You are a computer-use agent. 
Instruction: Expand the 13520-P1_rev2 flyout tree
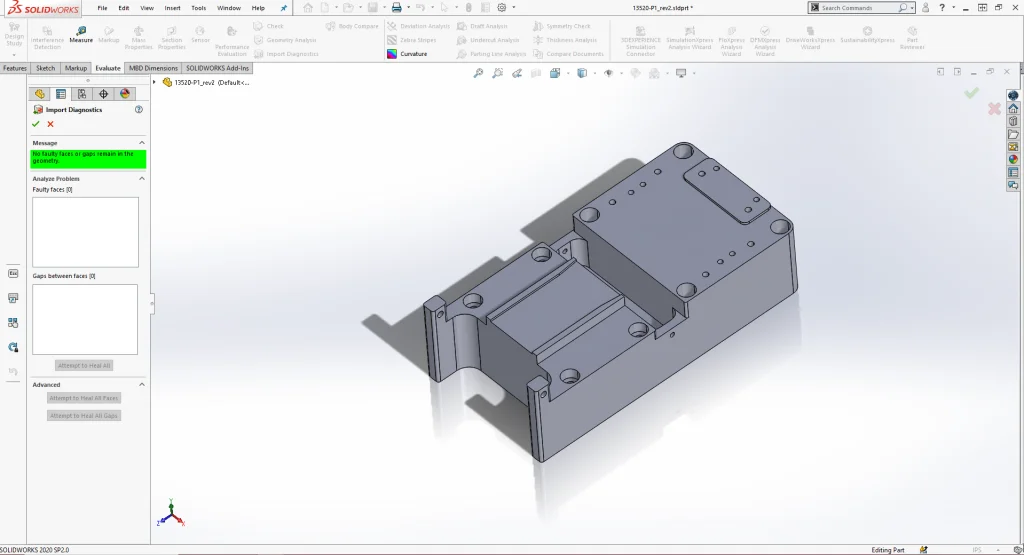tap(154, 82)
